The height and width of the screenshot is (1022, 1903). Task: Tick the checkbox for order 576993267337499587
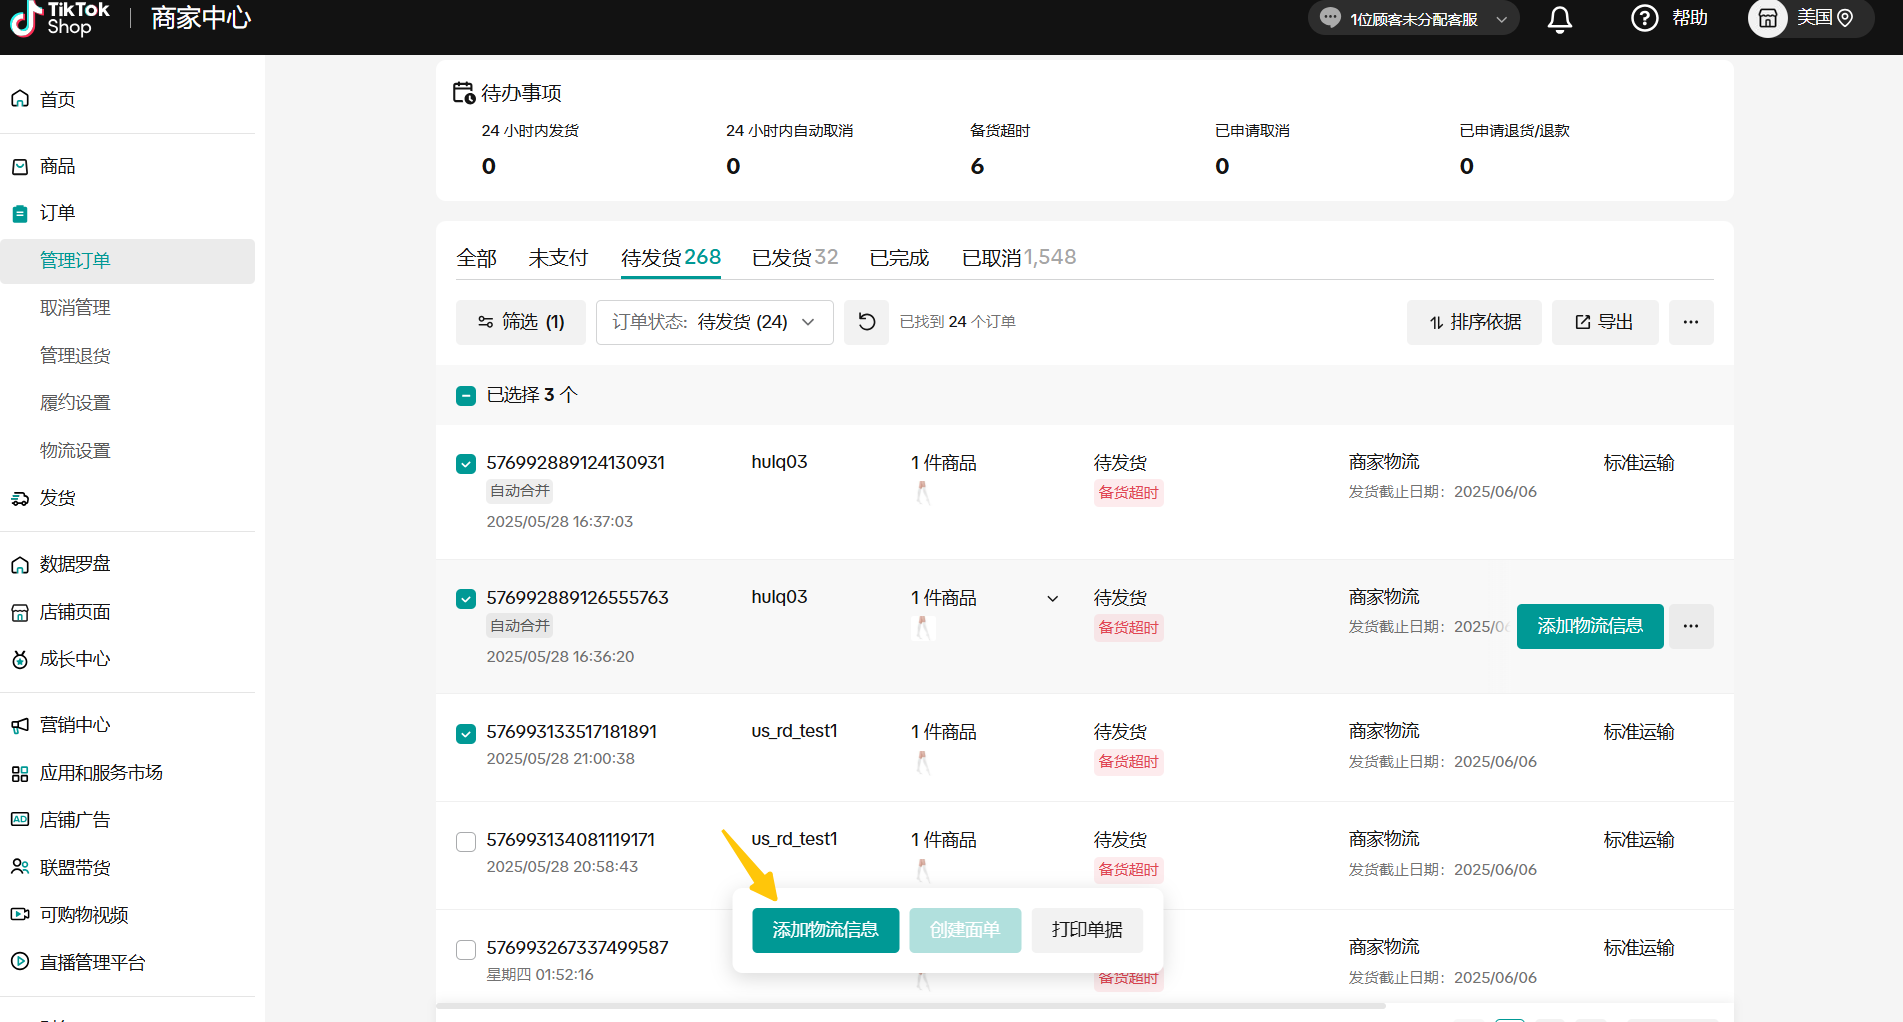tap(466, 949)
